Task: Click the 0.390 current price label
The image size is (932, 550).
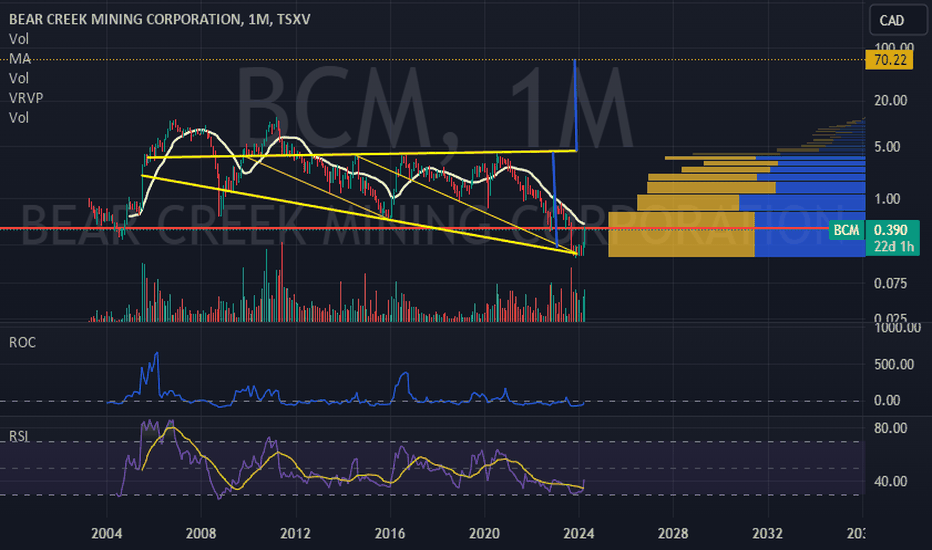Action: (892, 230)
